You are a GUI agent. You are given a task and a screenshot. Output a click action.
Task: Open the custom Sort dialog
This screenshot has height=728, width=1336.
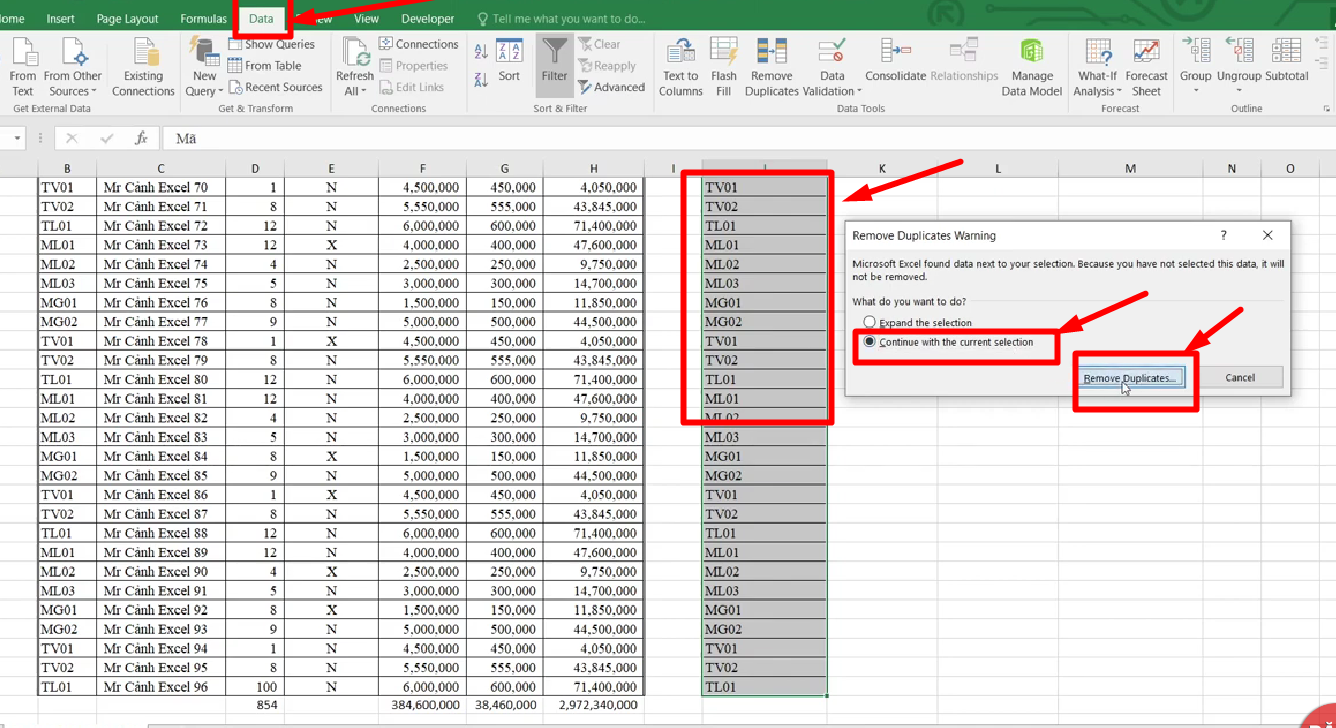(509, 62)
